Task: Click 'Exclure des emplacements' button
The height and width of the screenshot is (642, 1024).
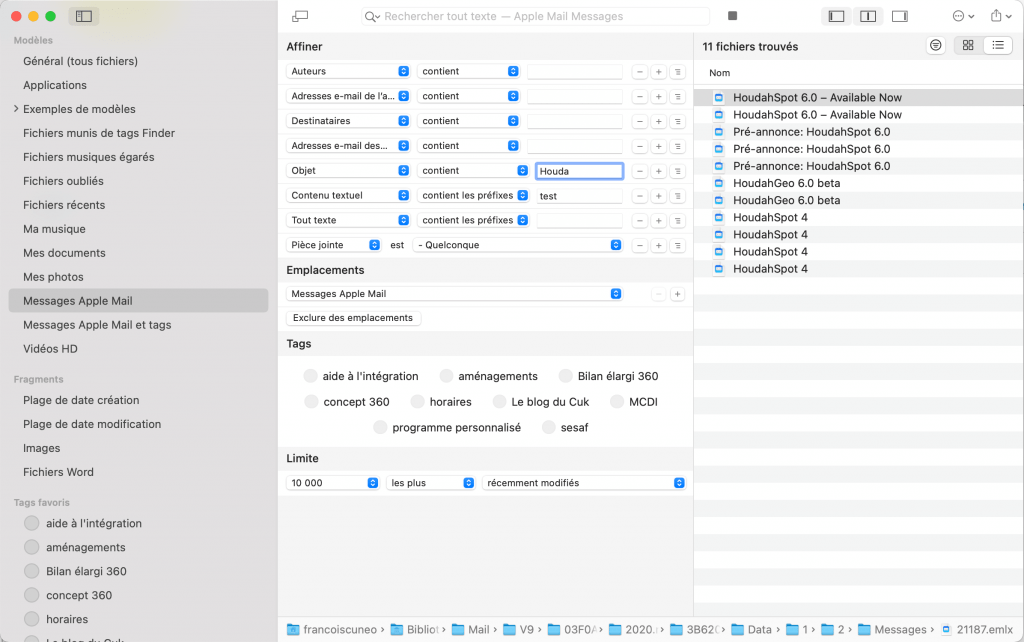Action: pos(353,318)
